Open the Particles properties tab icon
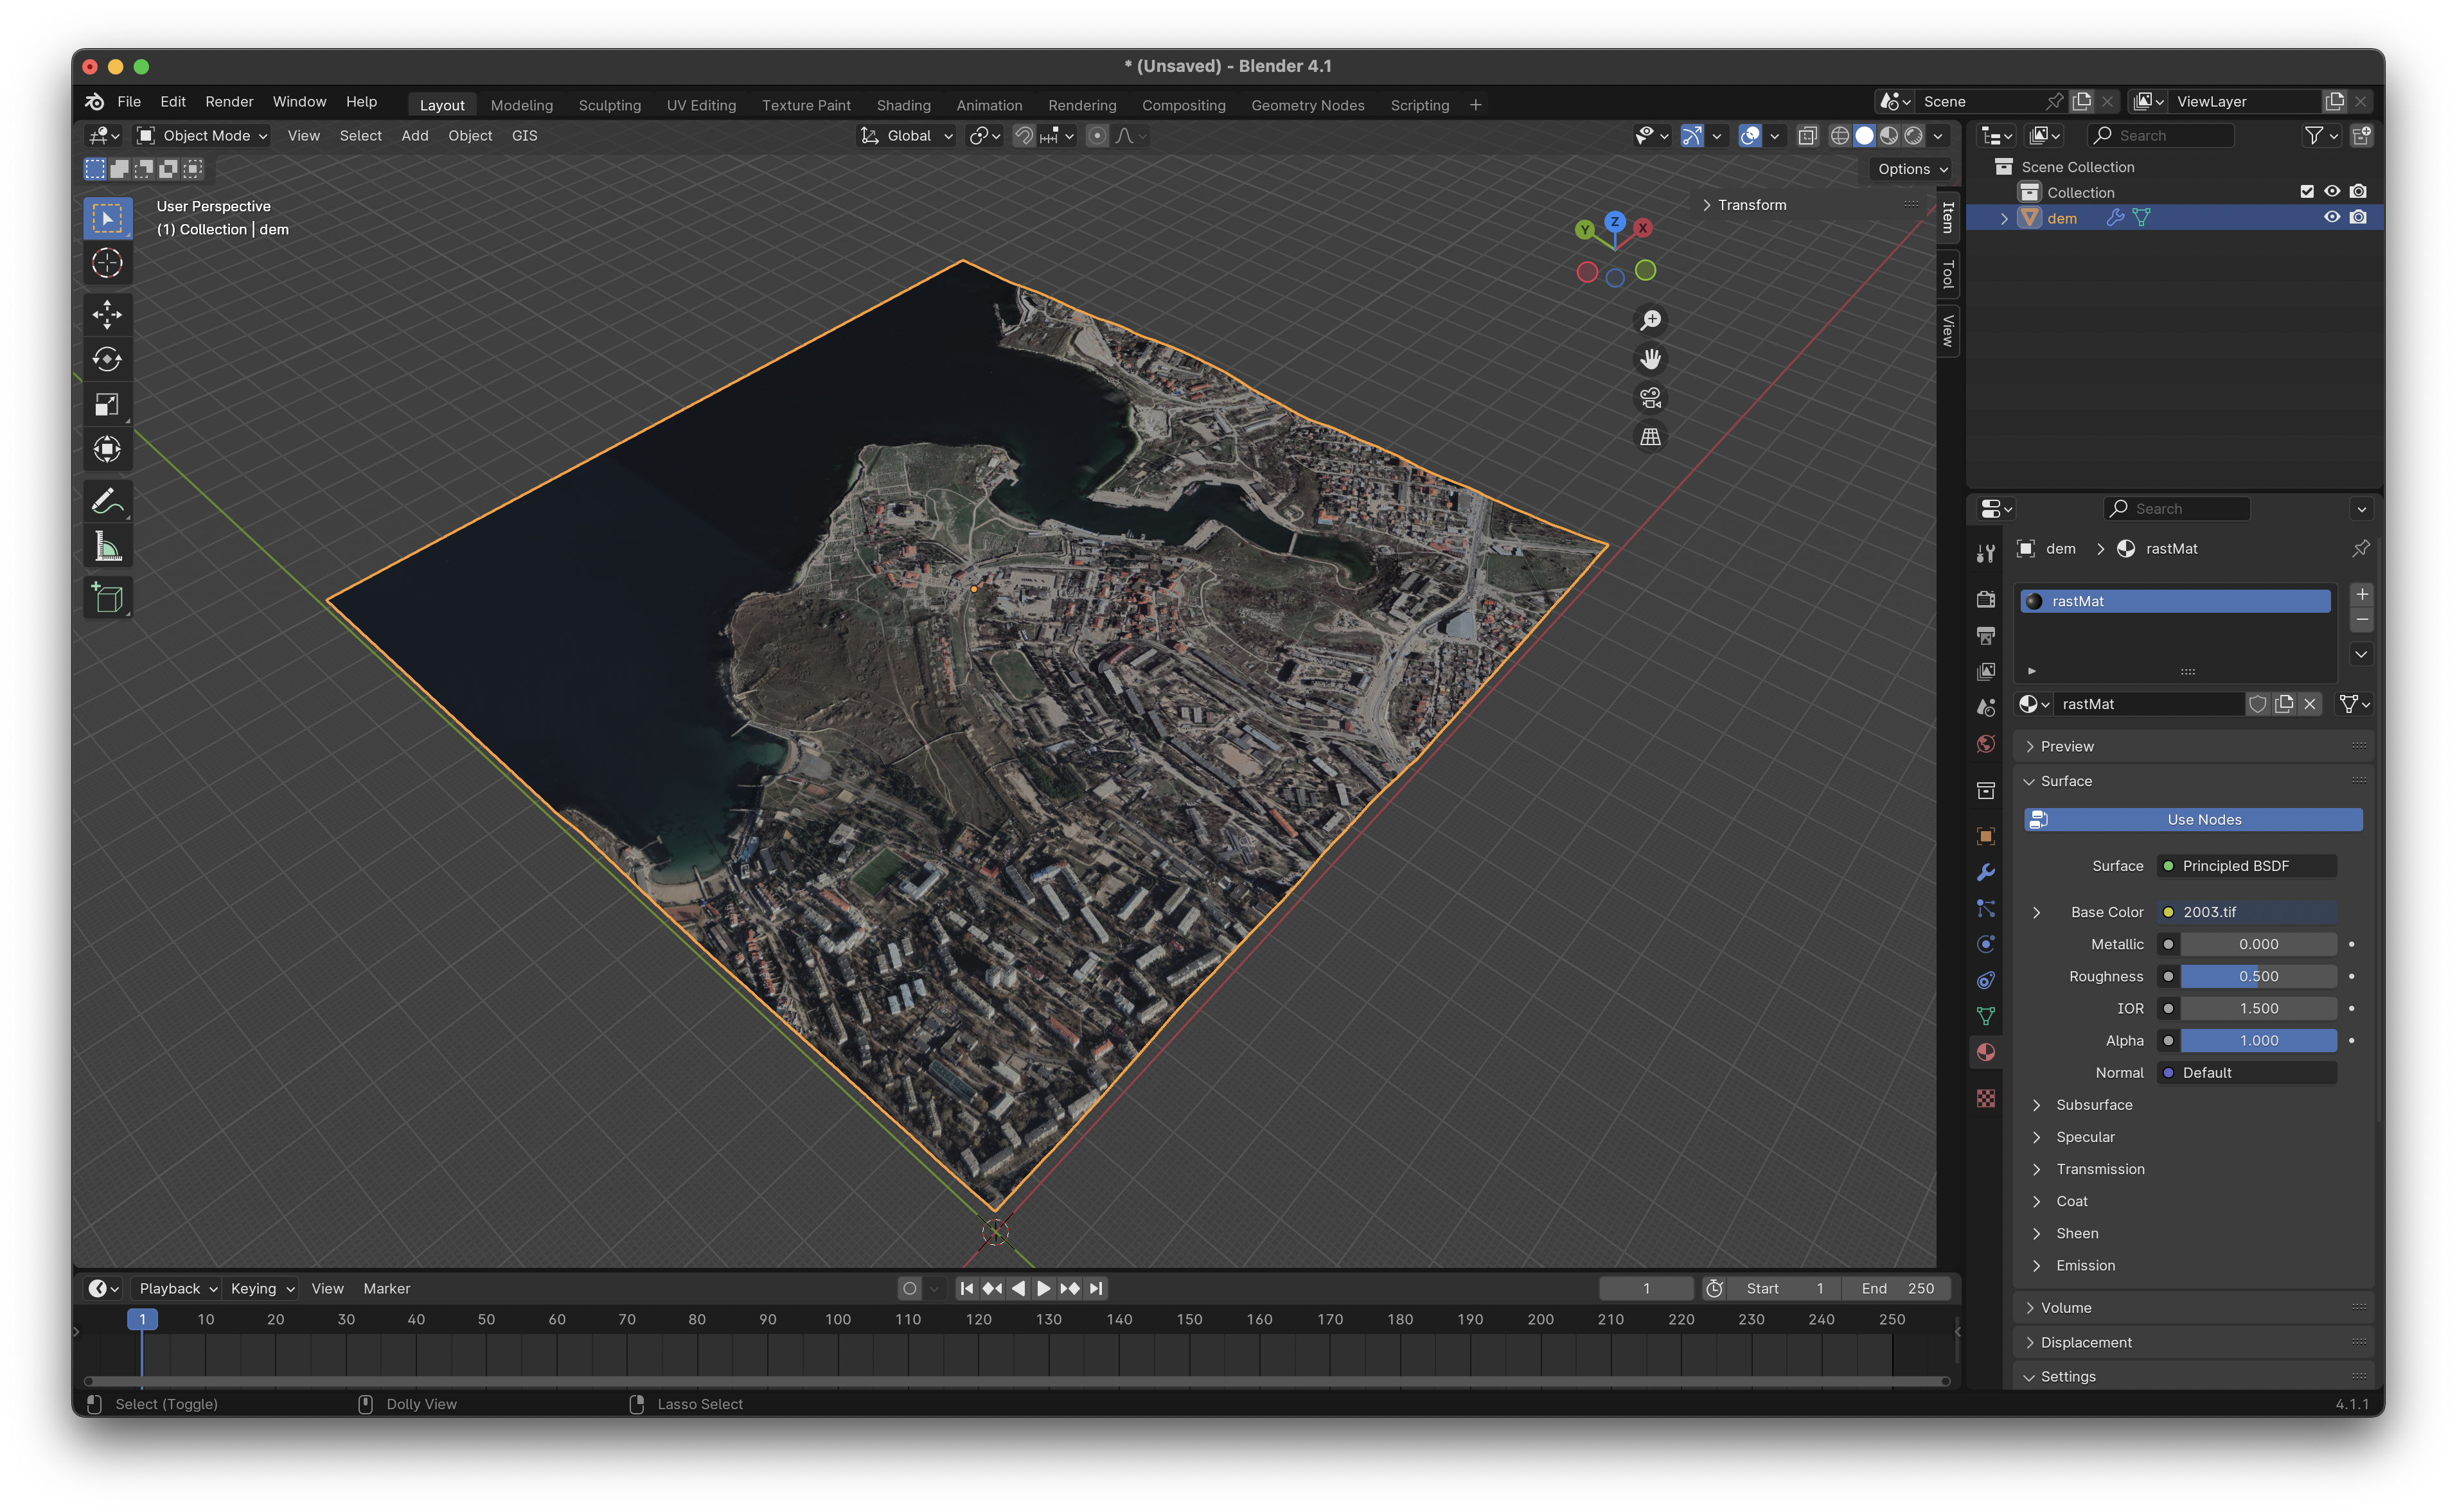This screenshot has height=1512, width=2457. tap(1986, 908)
